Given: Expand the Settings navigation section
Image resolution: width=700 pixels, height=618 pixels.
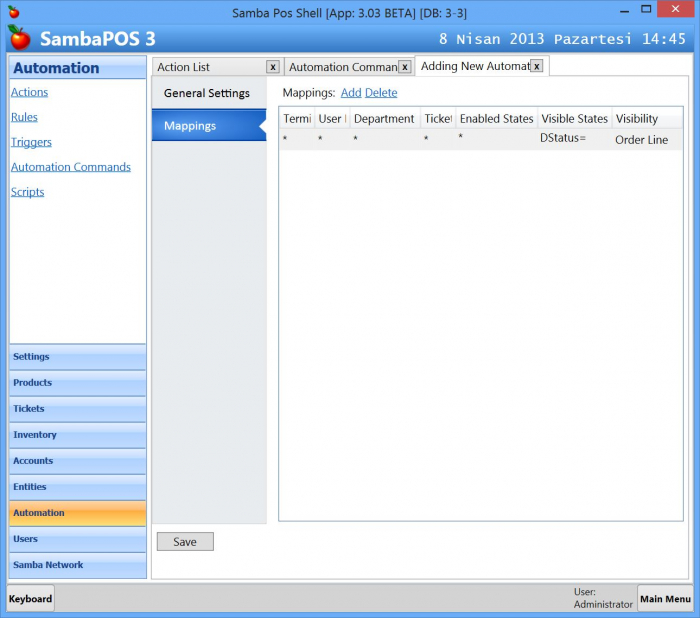Looking at the screenshot, I should click(x=78, y=357).
